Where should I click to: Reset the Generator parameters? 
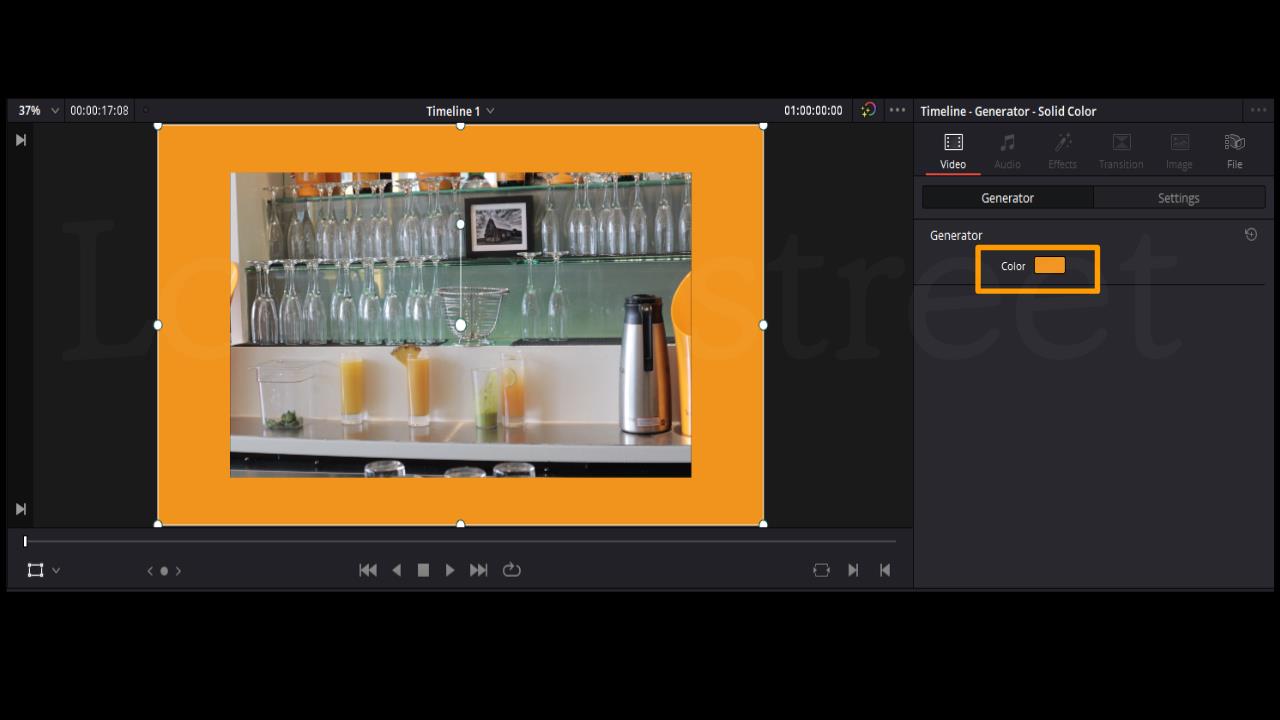(1250, 234)
